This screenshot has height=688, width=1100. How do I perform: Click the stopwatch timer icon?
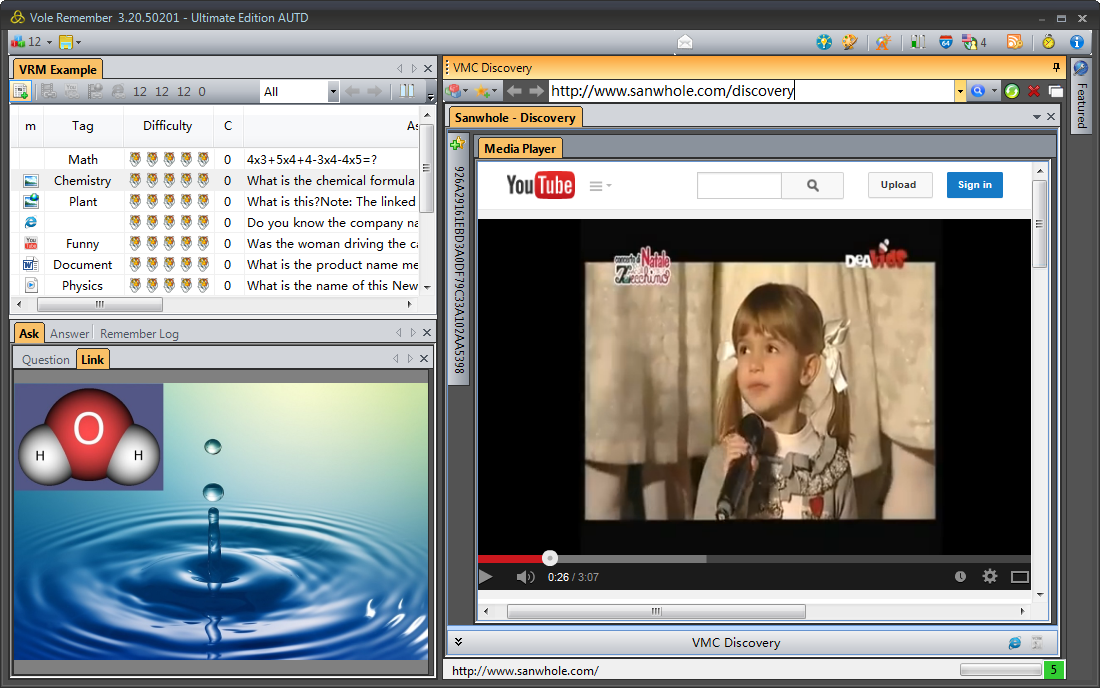(1049, 42)
